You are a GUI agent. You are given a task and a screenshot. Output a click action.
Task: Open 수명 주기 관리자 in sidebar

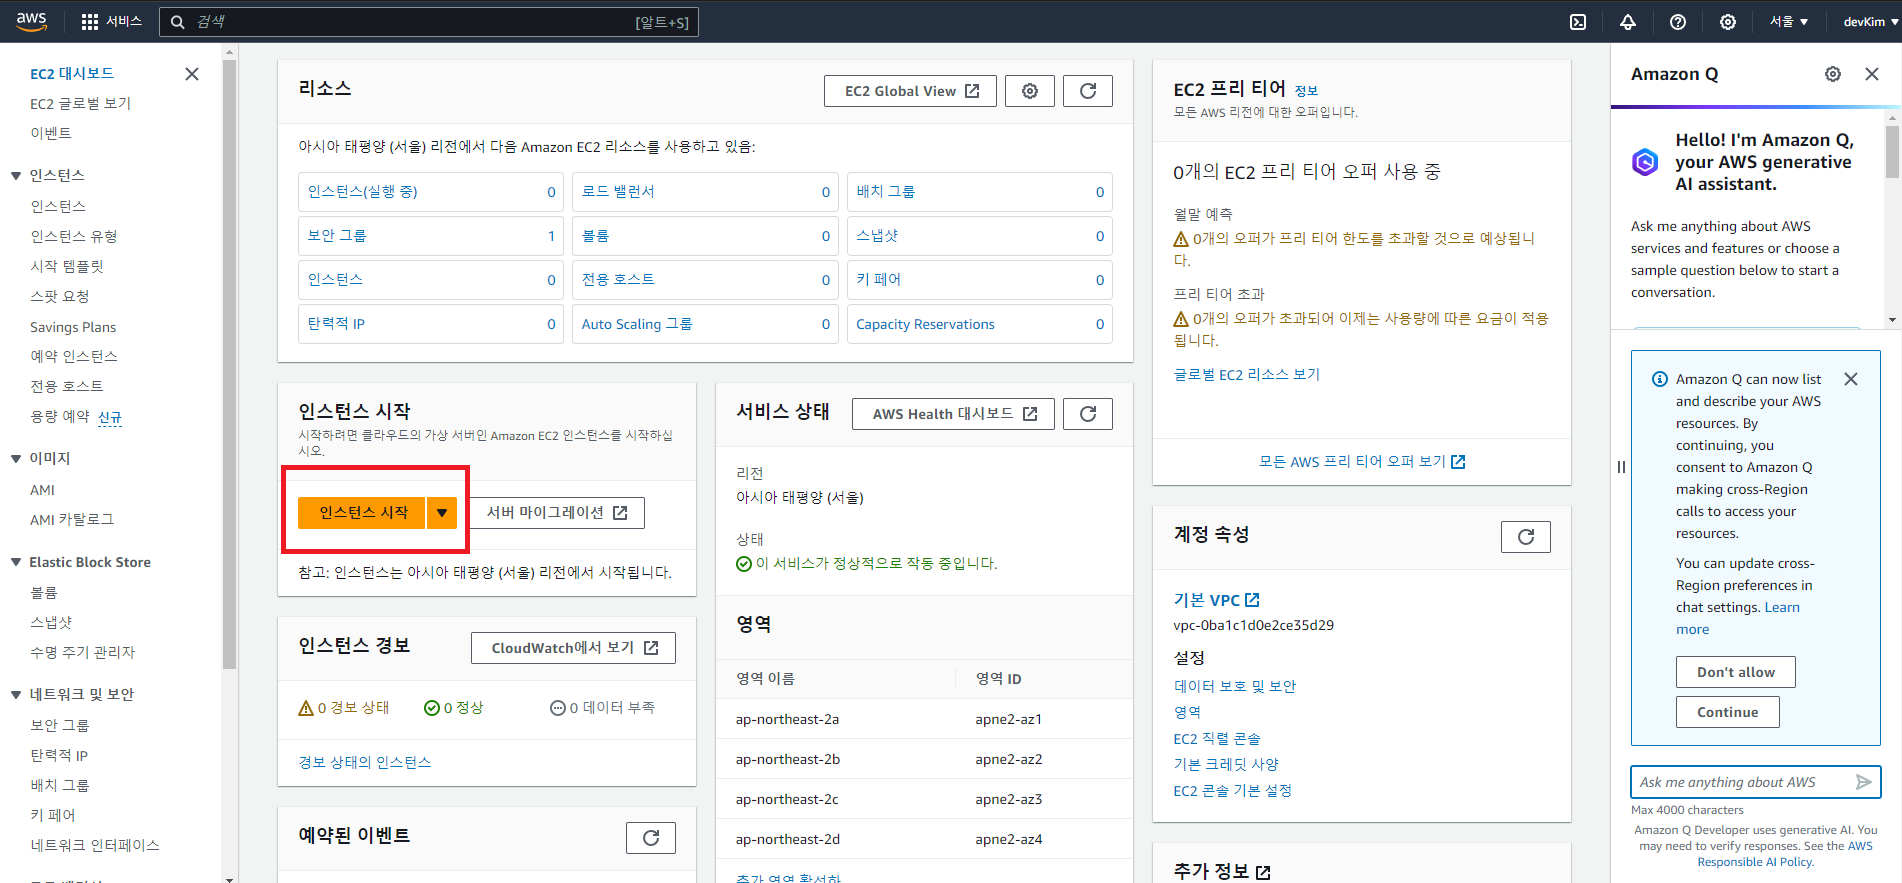82,653
